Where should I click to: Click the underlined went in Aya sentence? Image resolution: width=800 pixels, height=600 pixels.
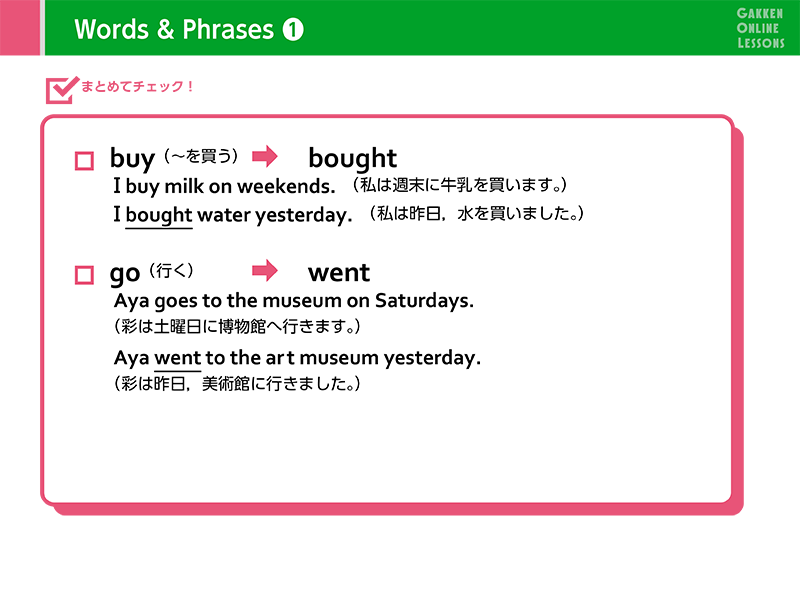coord(178,357)
